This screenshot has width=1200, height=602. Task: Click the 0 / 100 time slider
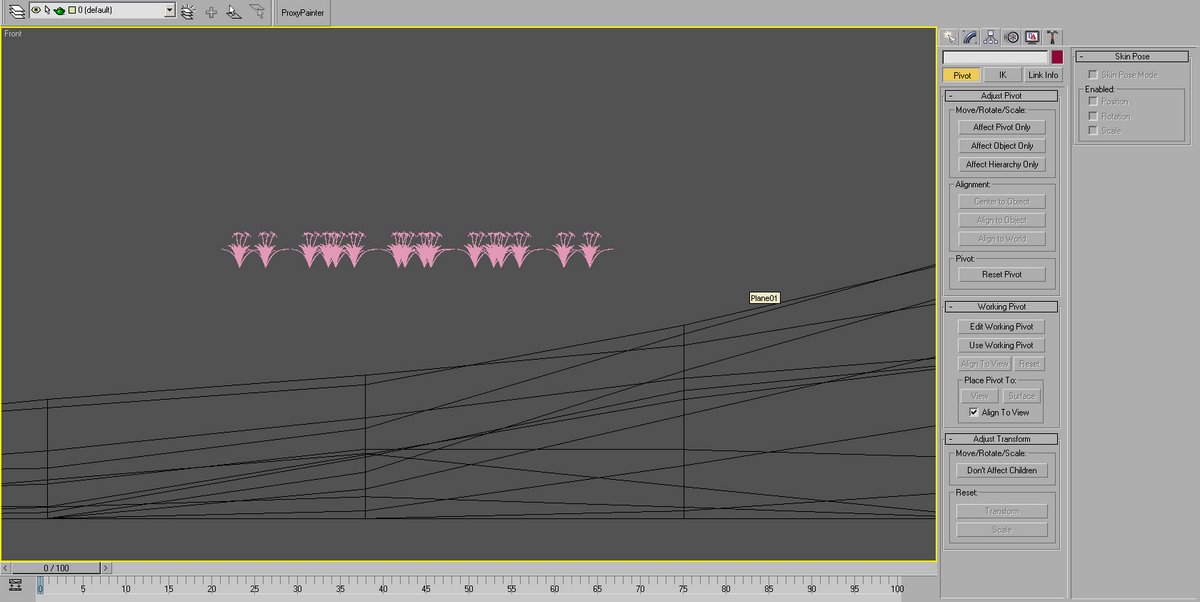56,568
